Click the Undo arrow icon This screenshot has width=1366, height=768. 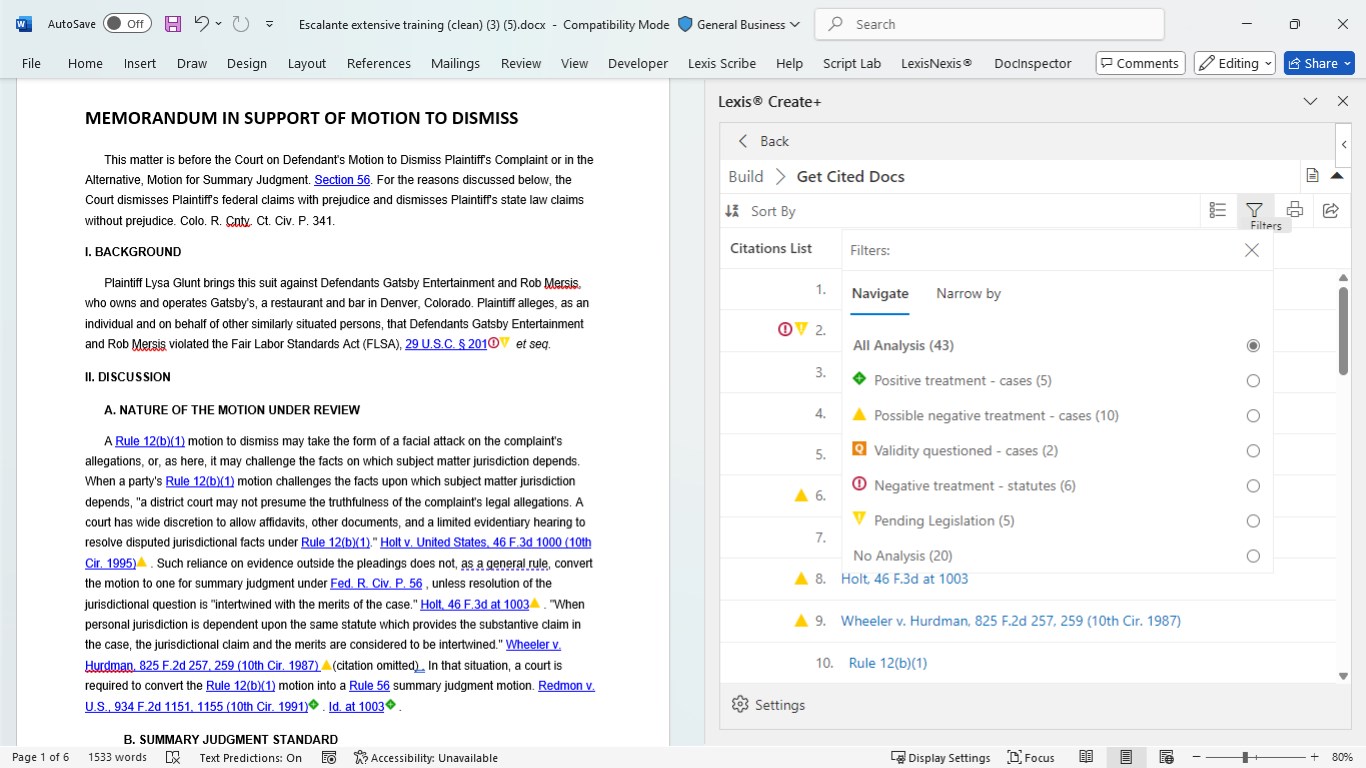201,24
